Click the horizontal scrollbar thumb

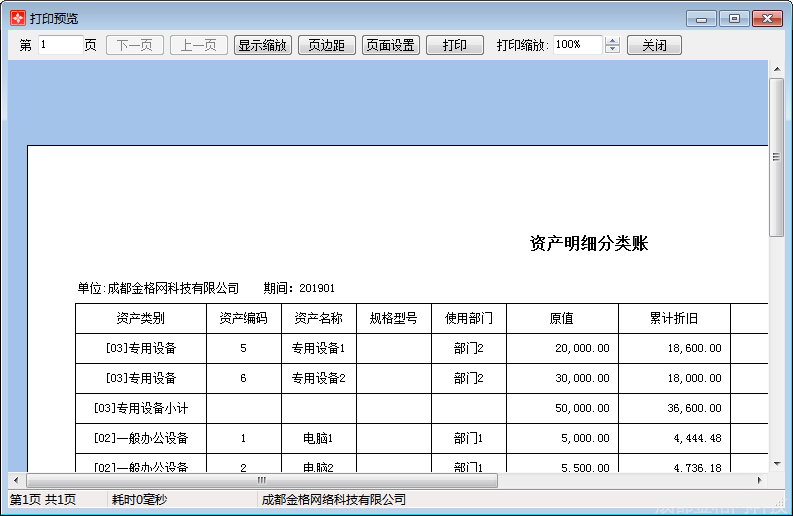[x=262, y=480]
